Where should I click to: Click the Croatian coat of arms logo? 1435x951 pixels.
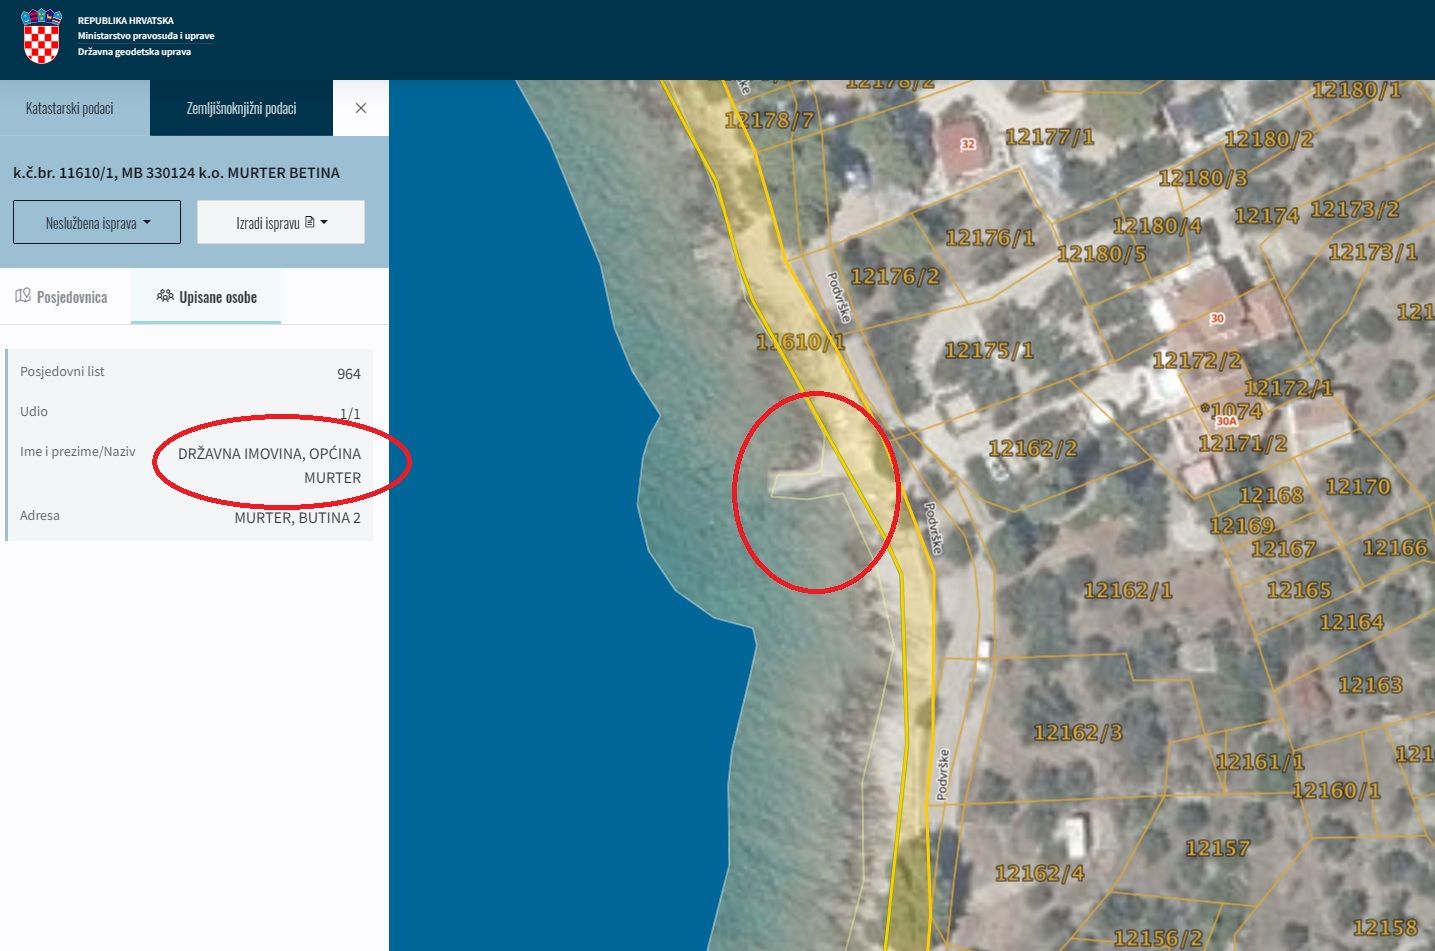pos(41,36)
